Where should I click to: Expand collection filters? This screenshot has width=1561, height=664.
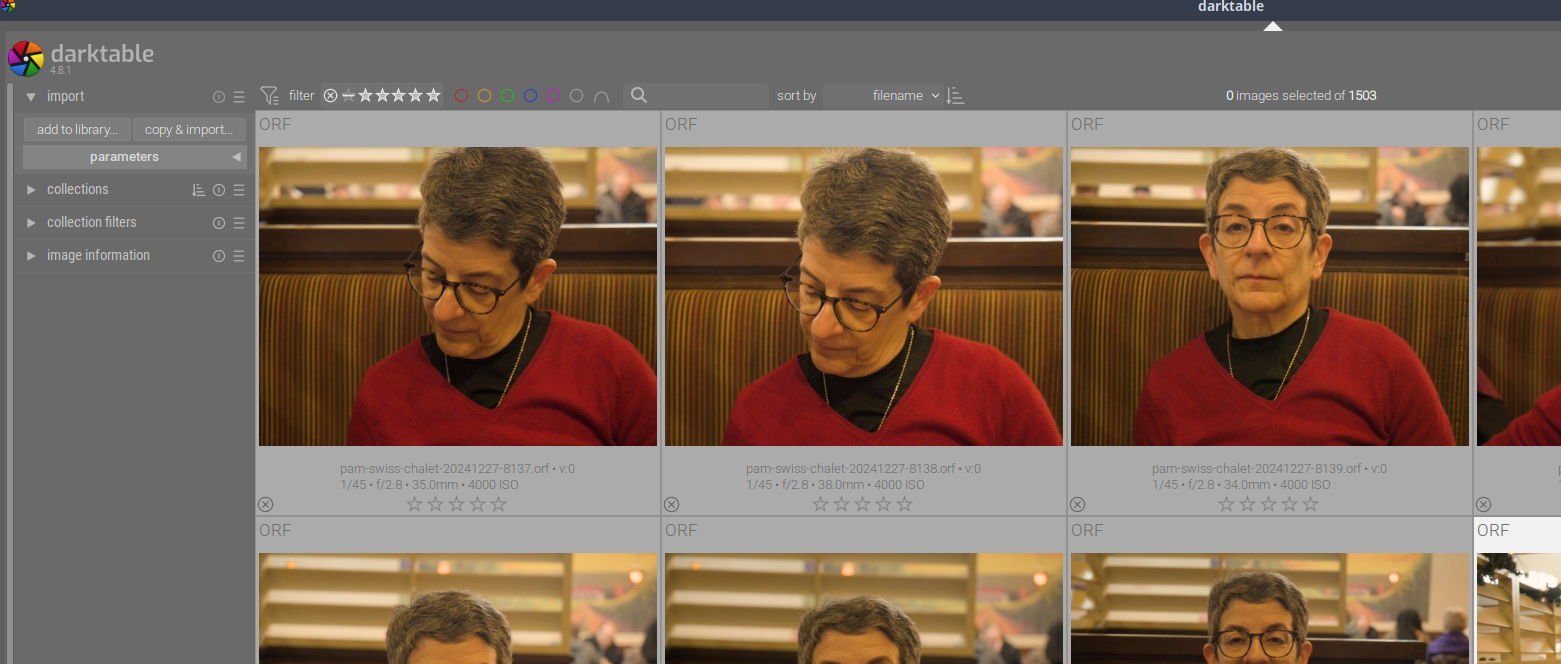(x=31, y=222)
